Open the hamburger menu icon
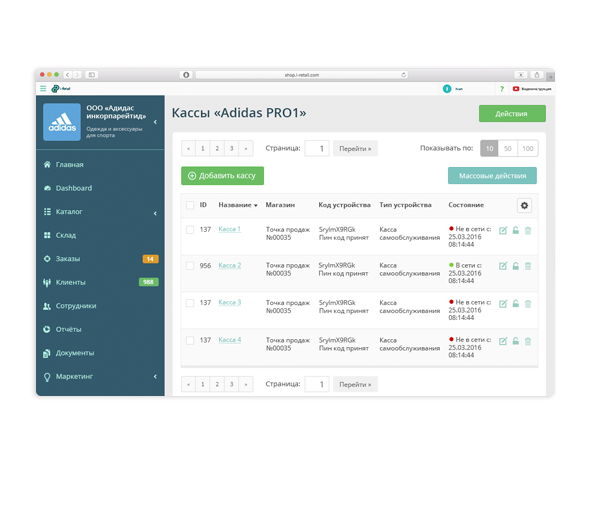 43,89
